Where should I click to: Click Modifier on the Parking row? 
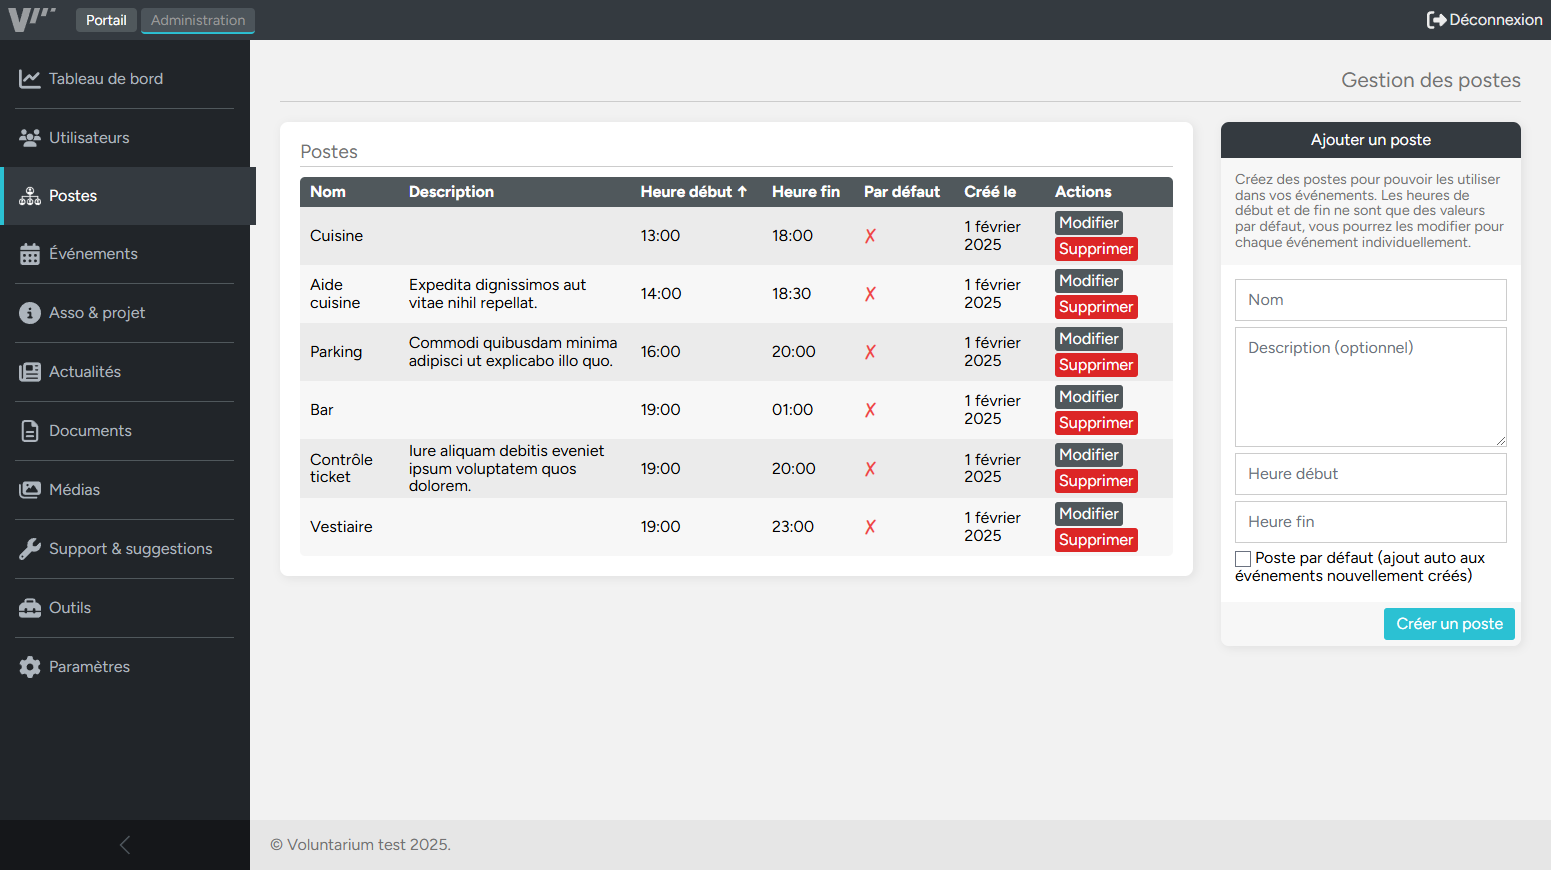[1088, 338]
